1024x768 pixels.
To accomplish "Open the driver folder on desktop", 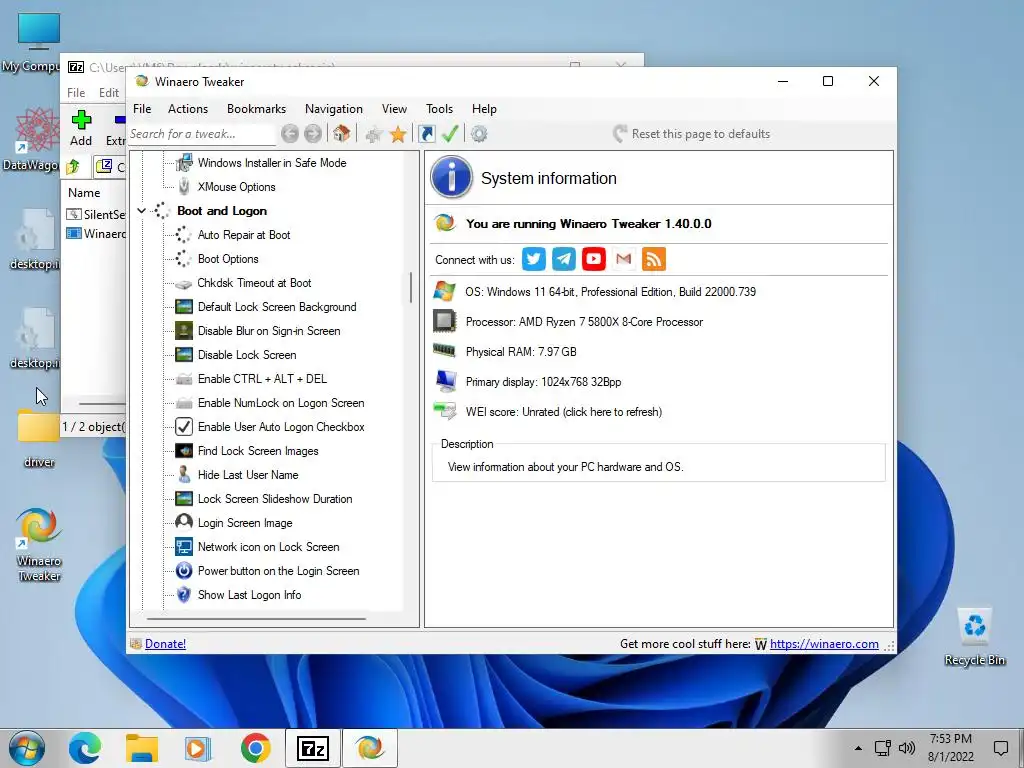I will point(39,438).
